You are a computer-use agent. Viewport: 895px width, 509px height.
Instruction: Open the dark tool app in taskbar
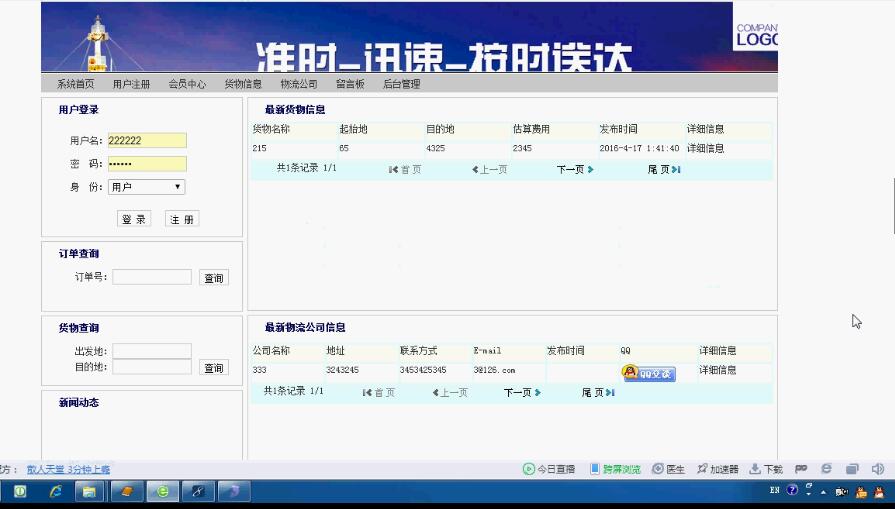[197, 491]
